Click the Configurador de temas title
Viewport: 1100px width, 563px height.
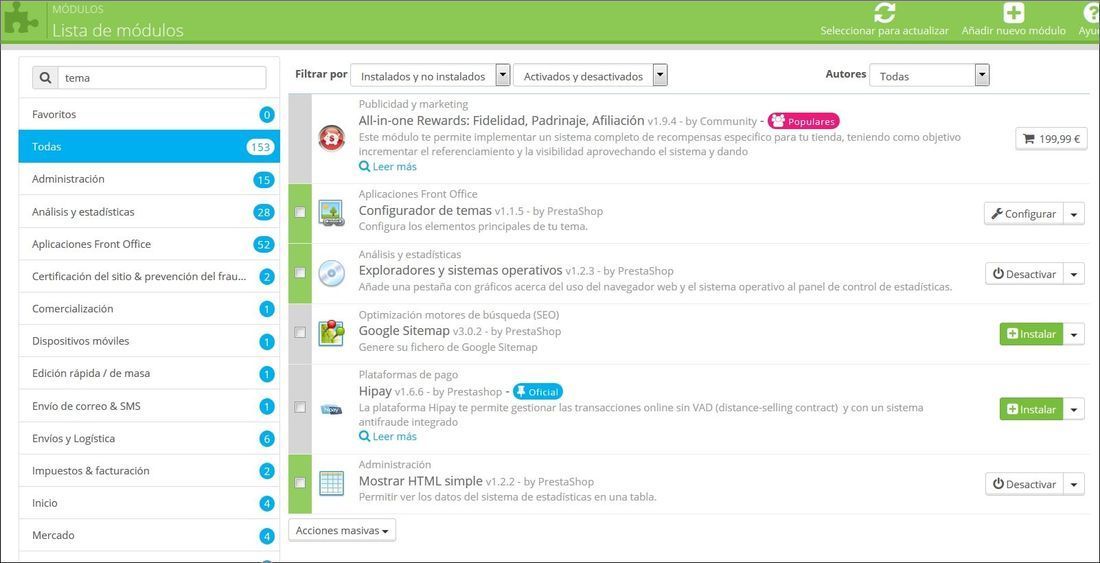click(x=425, y=210)
